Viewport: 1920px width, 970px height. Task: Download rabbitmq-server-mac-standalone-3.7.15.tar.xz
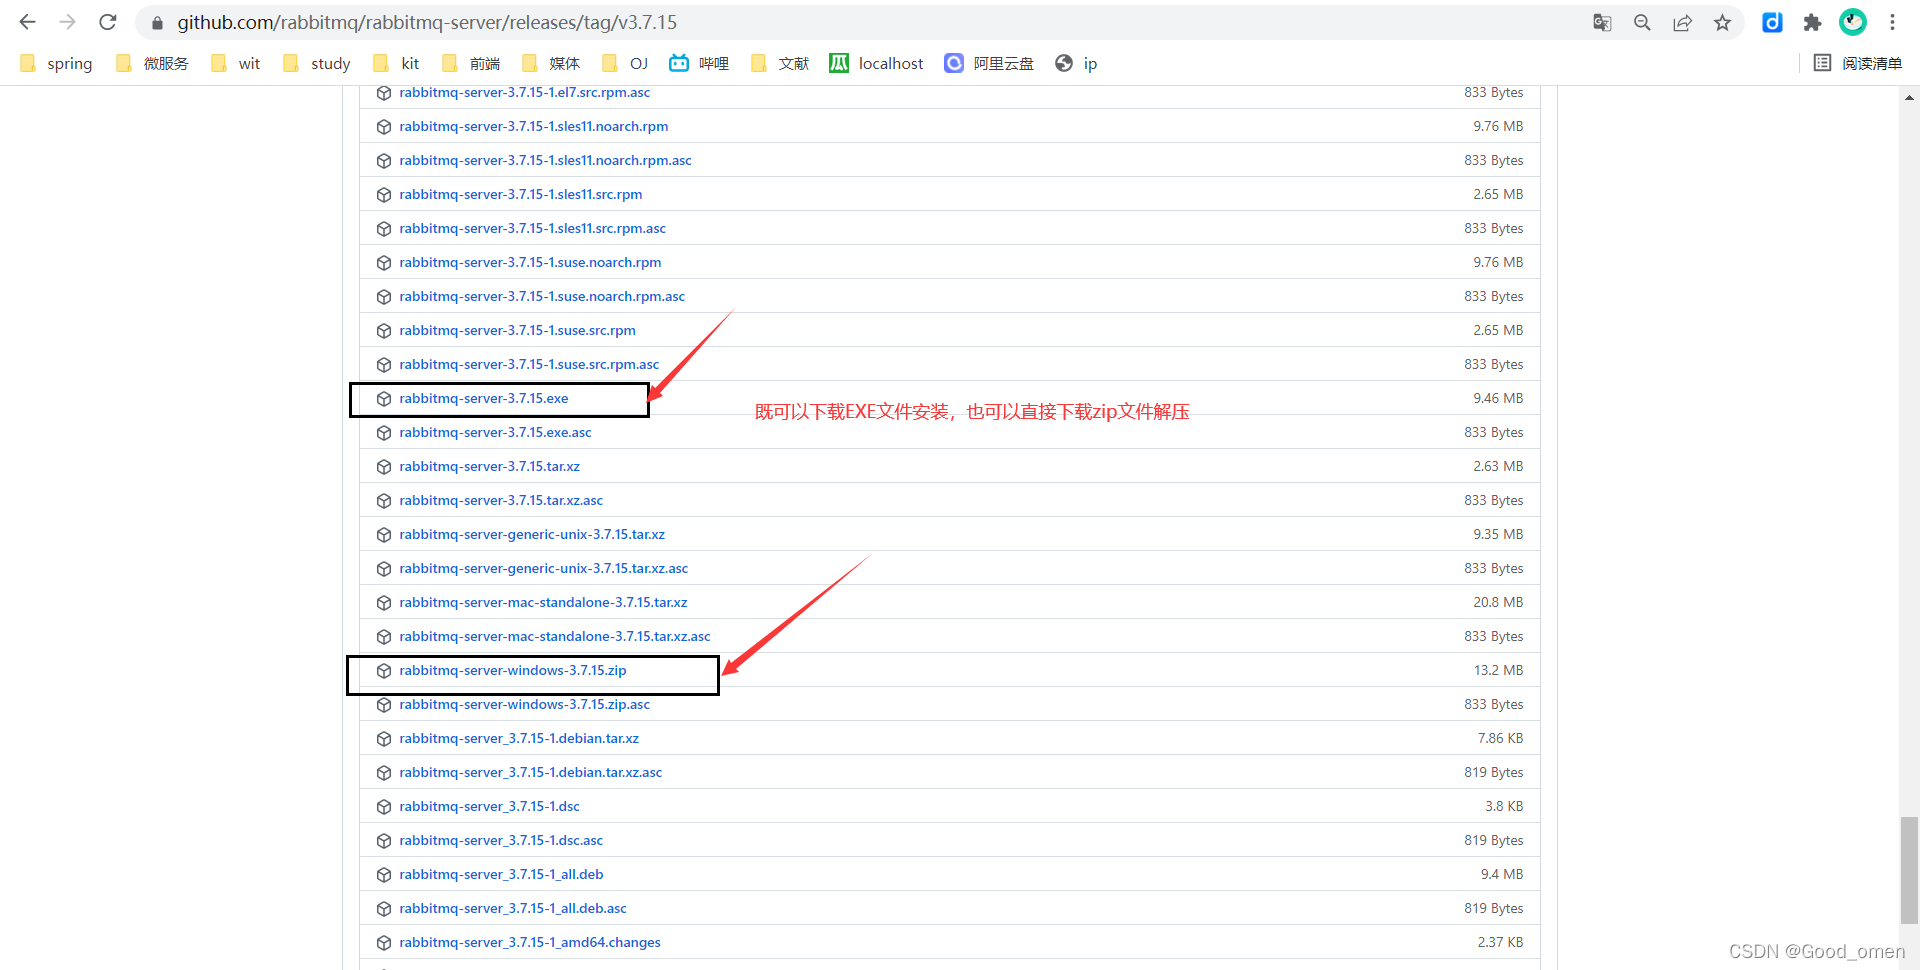543,603
